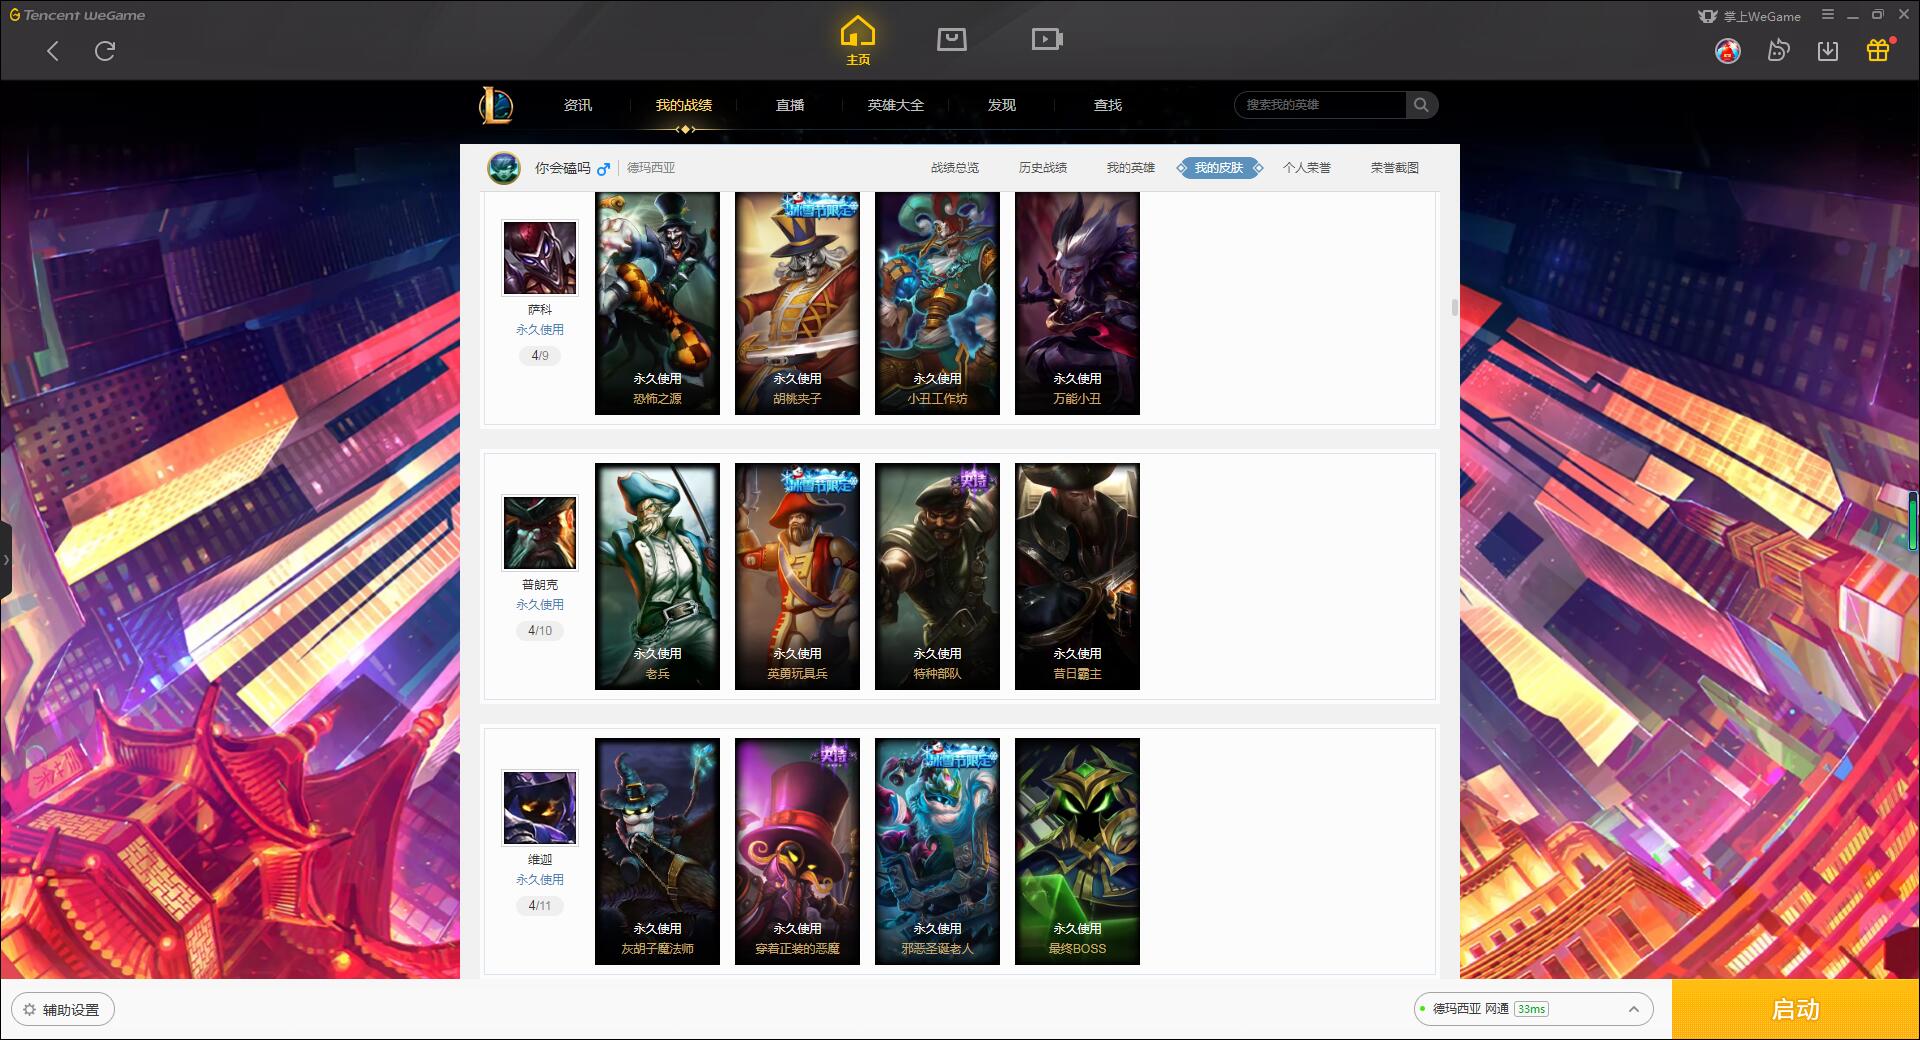Open the 发现 tab
1920x1040 pixels.
click(1002, 105)
